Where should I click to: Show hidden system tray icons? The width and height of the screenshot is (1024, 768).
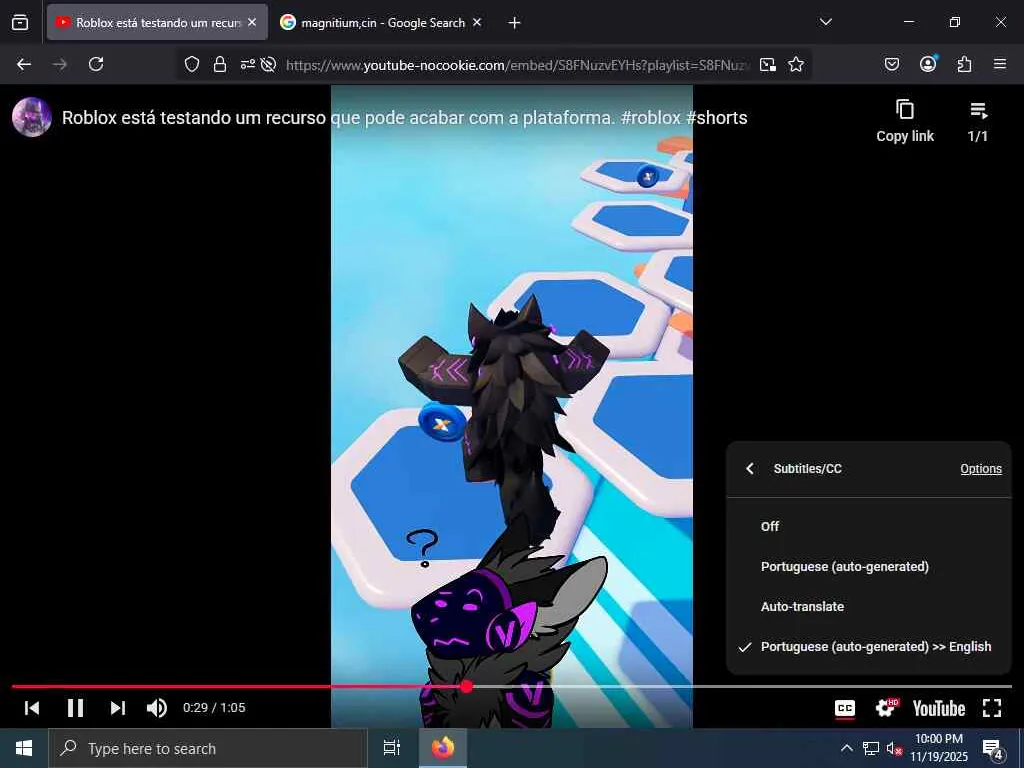846,748
